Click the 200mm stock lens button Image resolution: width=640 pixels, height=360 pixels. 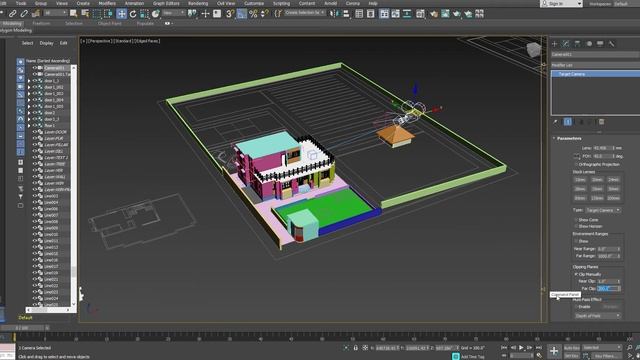click(613, 198)
